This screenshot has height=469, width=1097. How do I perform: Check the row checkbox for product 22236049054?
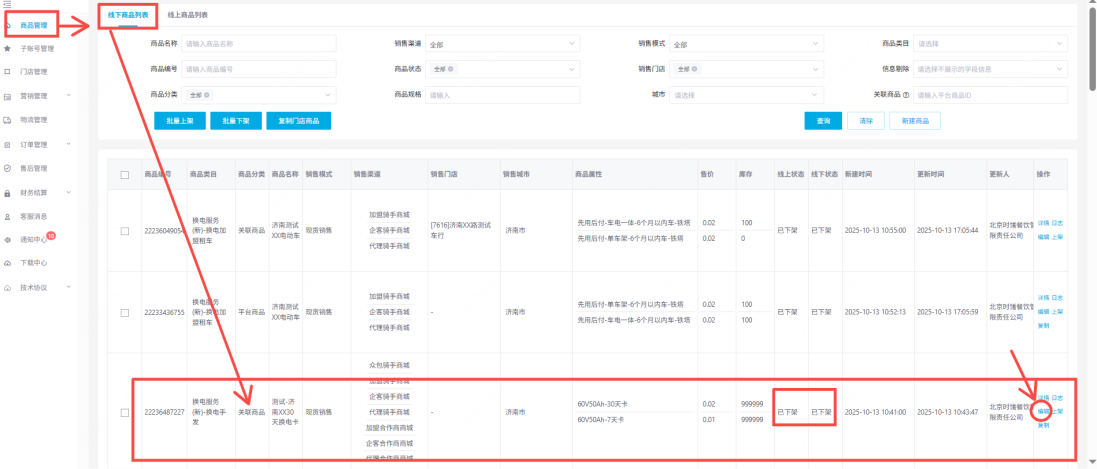pos(125,231)
